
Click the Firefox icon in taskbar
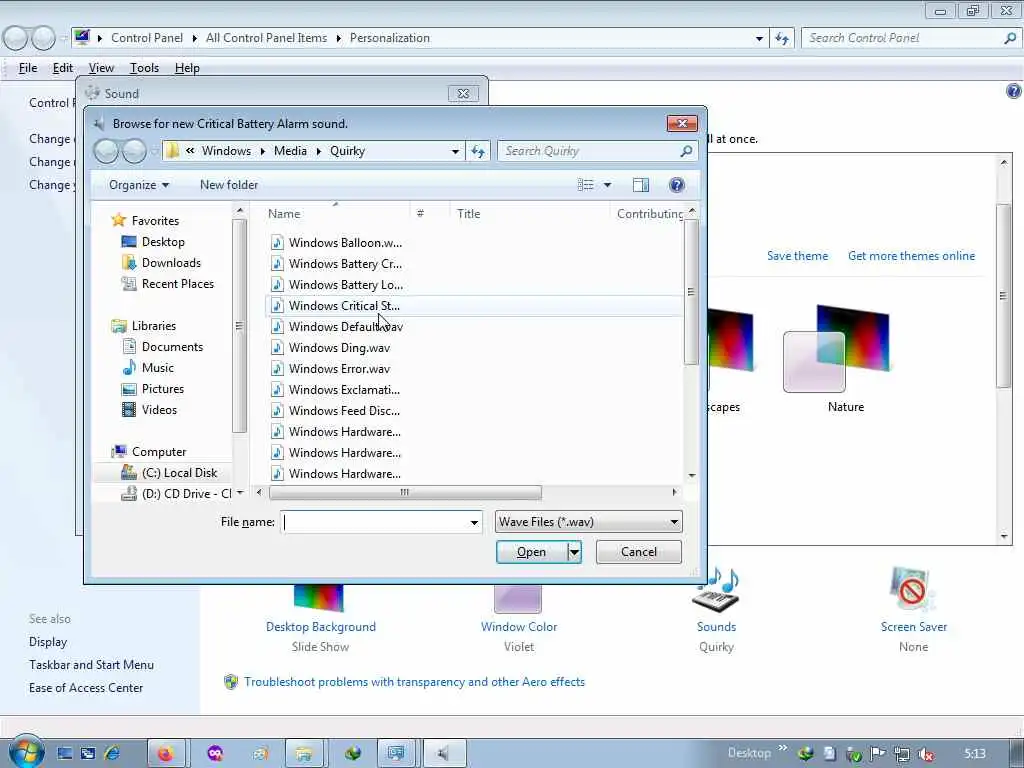[x=166, y=754]
